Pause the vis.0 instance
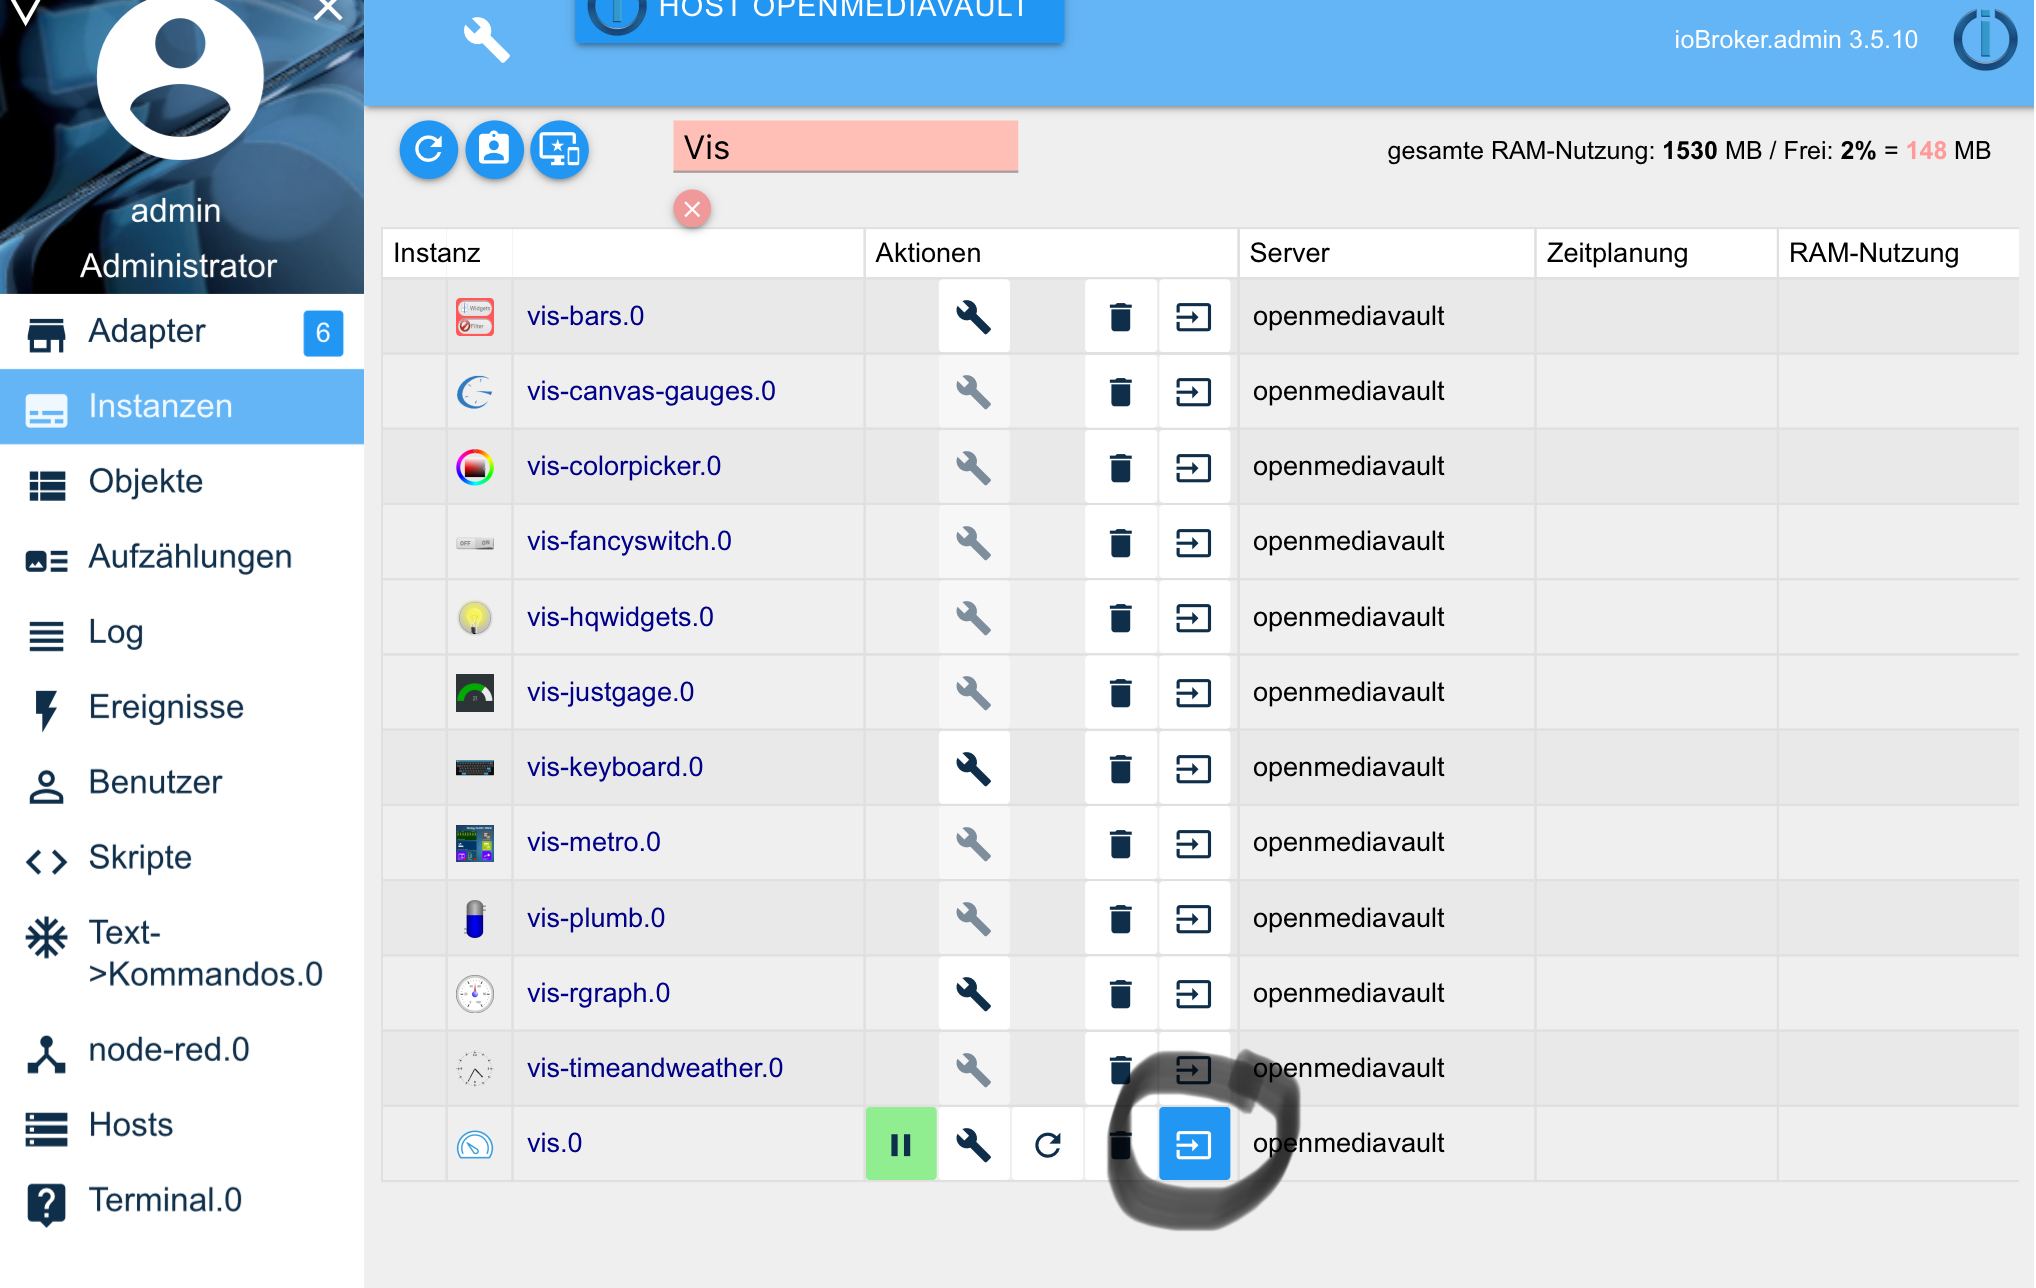 (x=900, y=1144)
